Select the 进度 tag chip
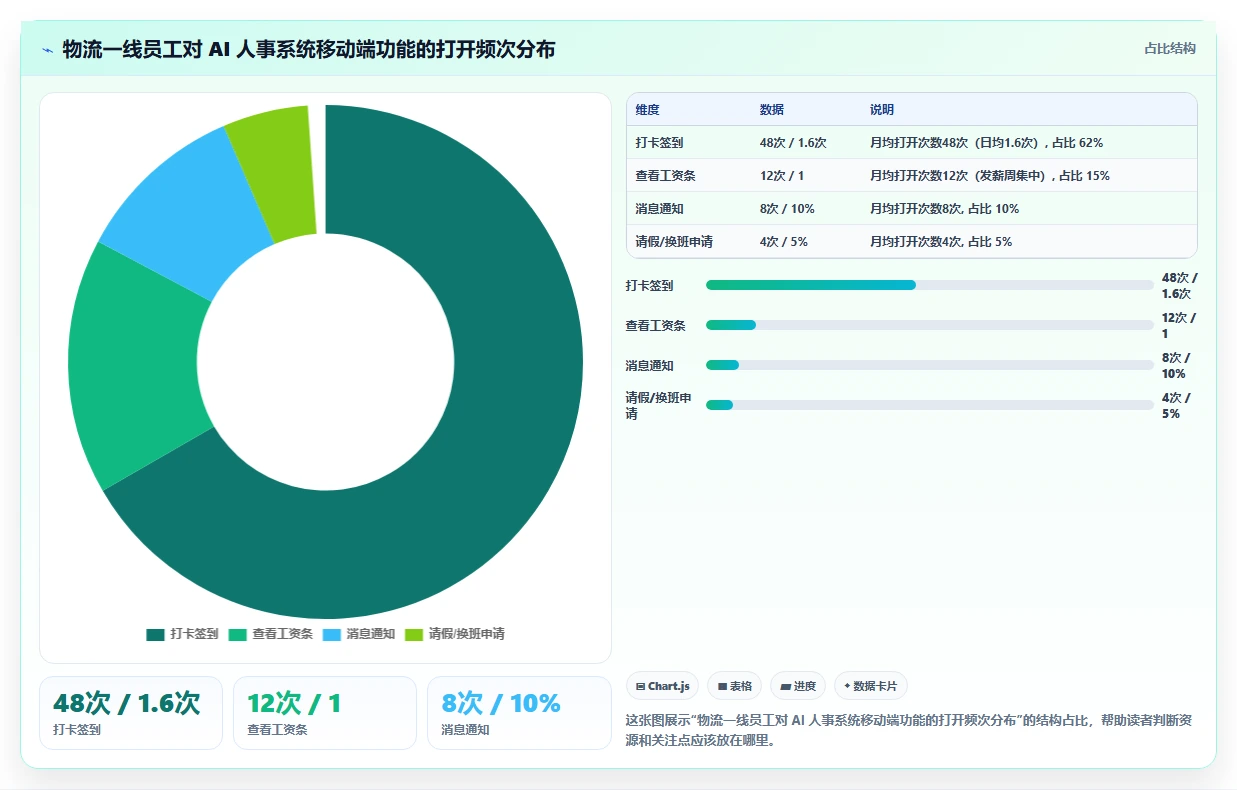Viewport: 1237px width, 790px height. click(798, 686)
